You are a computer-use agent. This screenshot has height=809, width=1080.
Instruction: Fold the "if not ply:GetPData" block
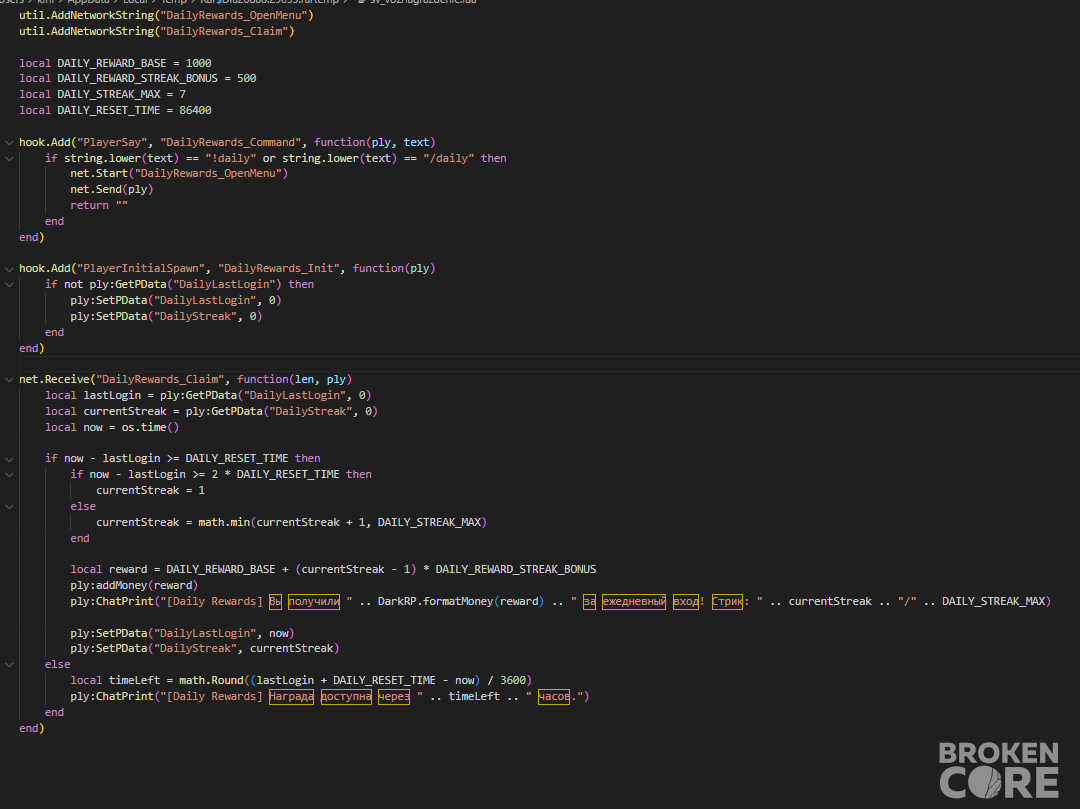coord(9,284)
